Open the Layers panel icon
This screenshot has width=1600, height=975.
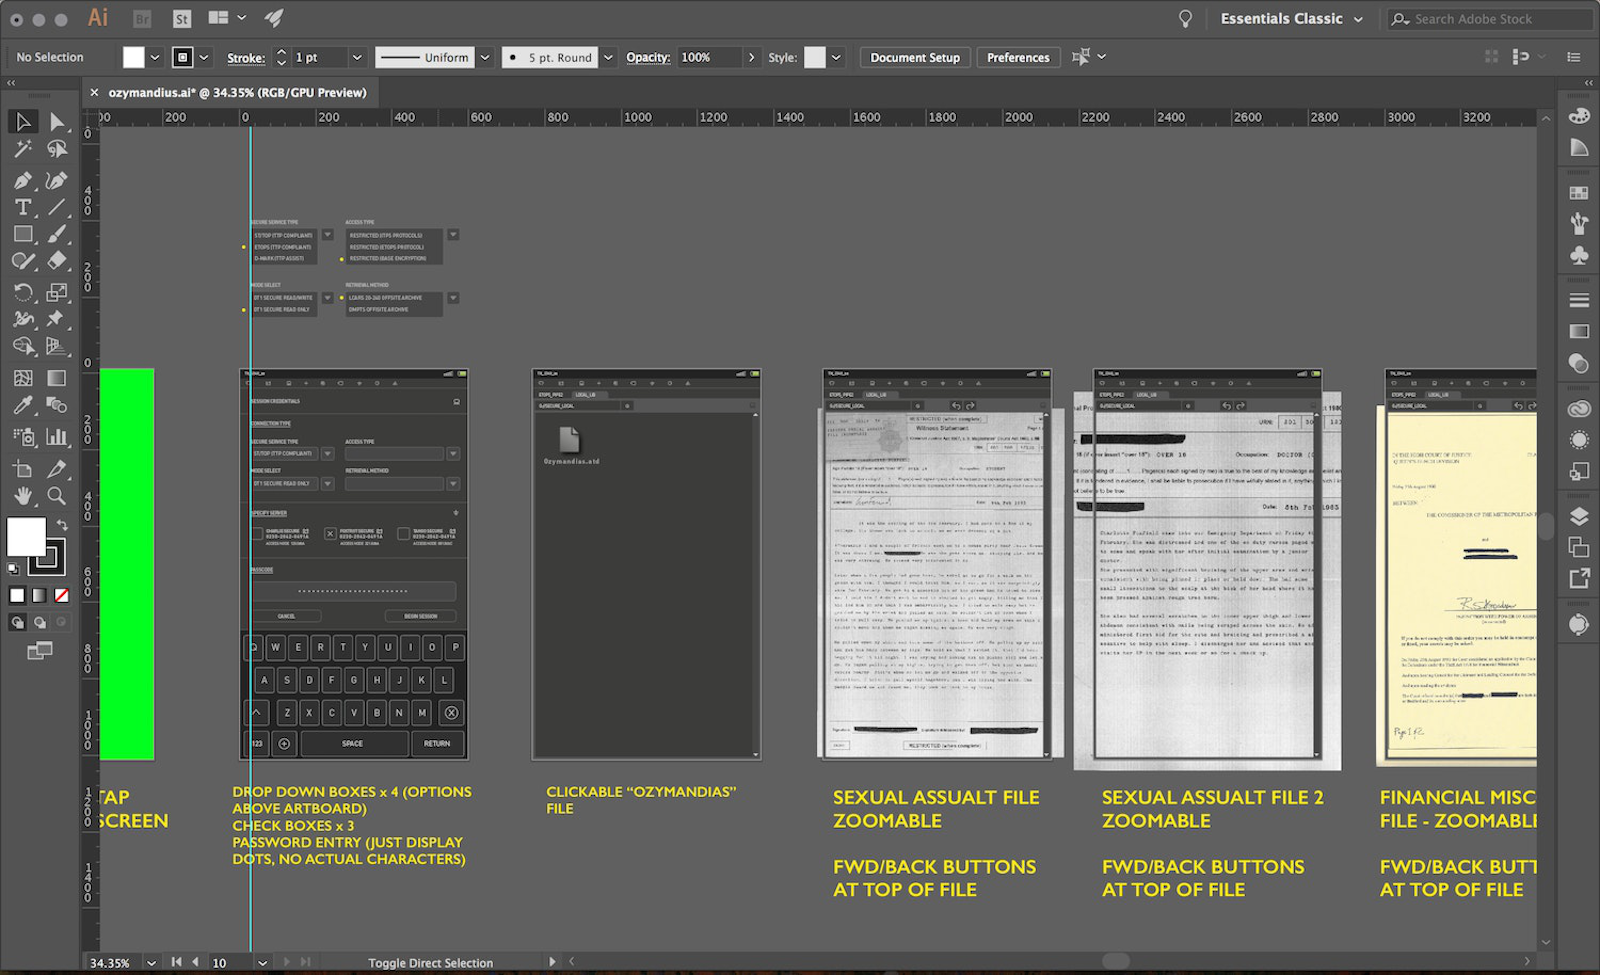click(1579, 517)
